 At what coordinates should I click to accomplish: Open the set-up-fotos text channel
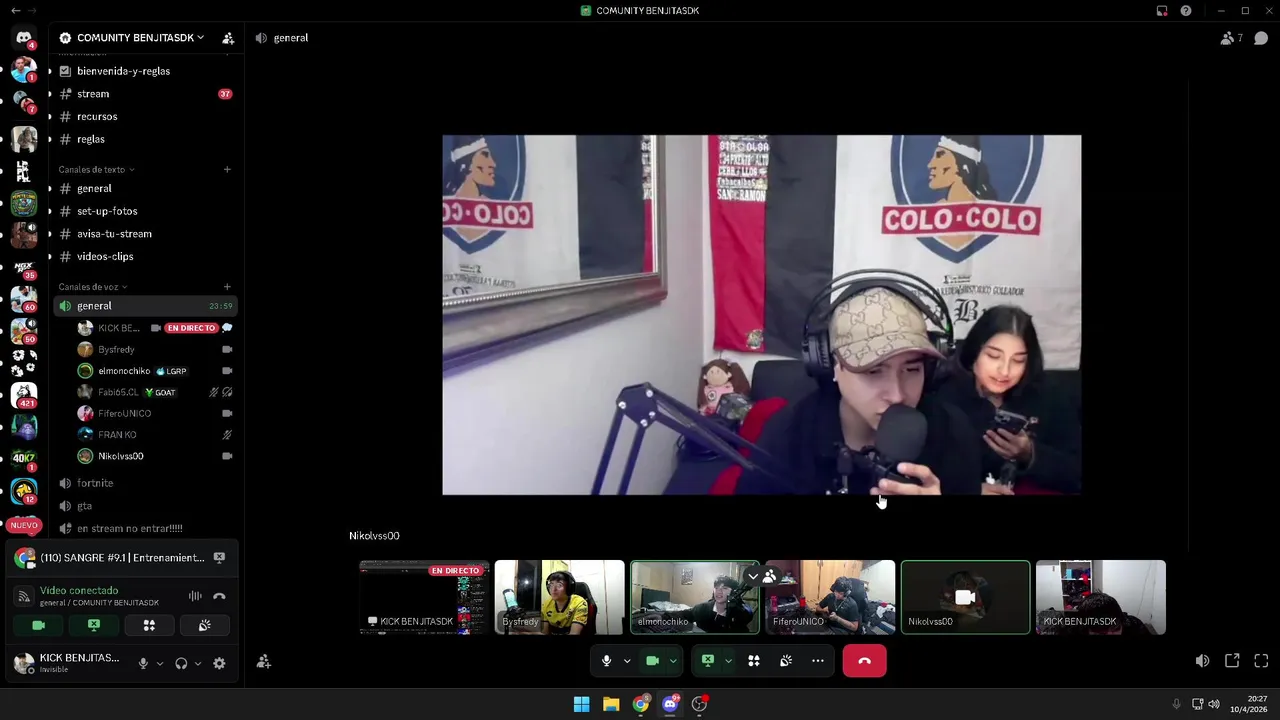point(145,211)
